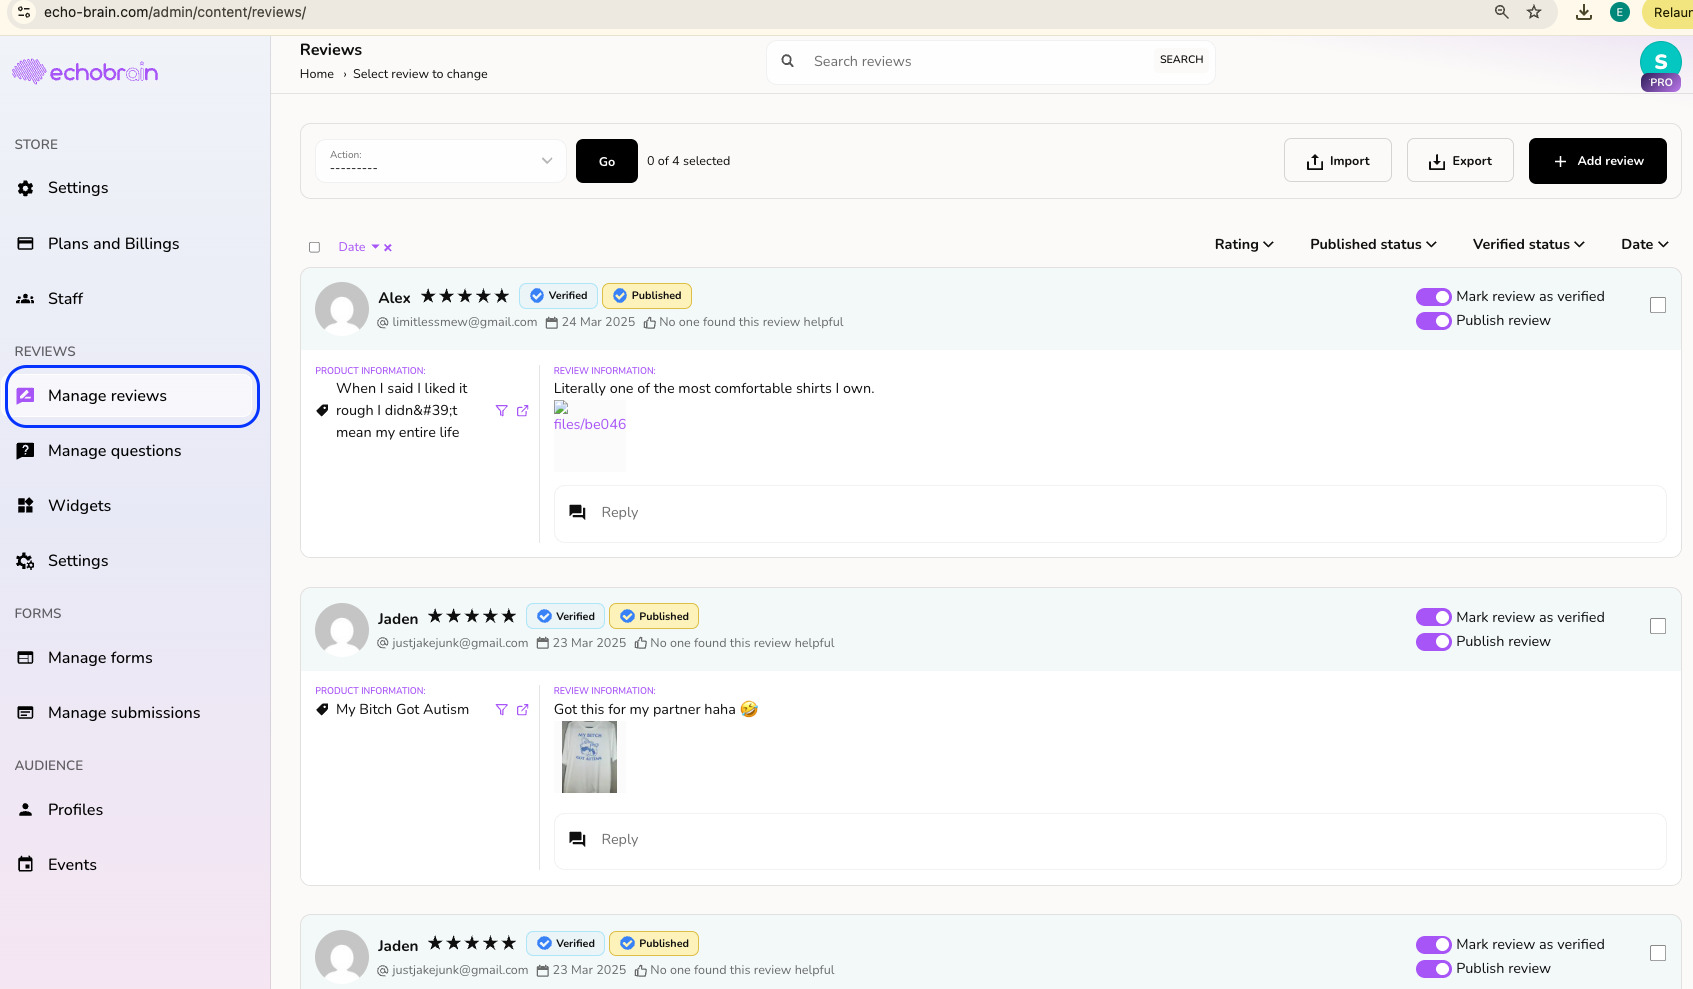1693x989 pixels.
Task: Click the Export button
Action: coord(1460,161)
